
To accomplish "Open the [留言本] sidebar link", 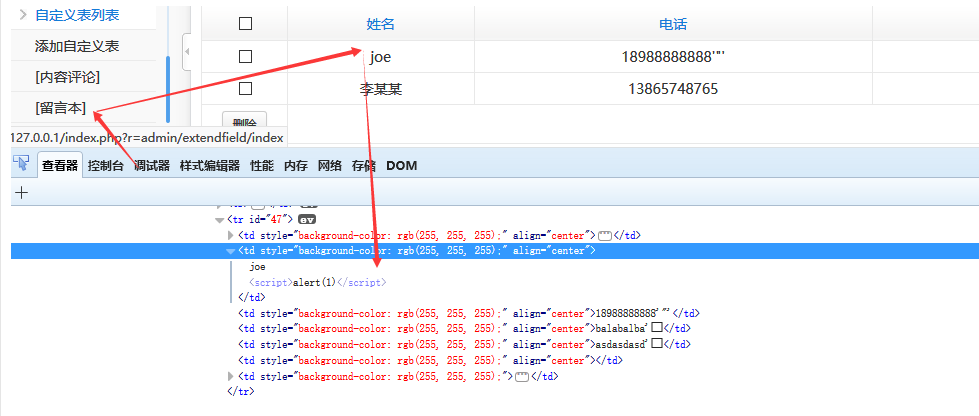I will 61,108.
